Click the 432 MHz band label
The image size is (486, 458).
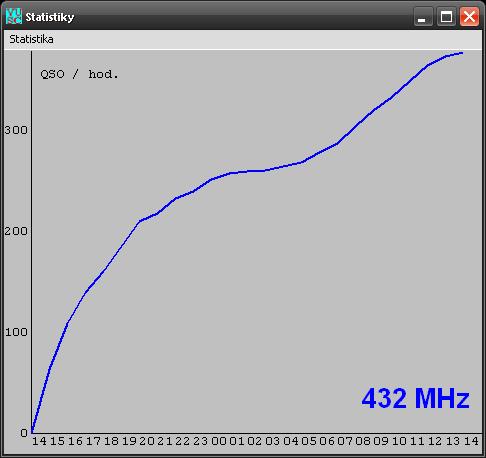[416, 398]
